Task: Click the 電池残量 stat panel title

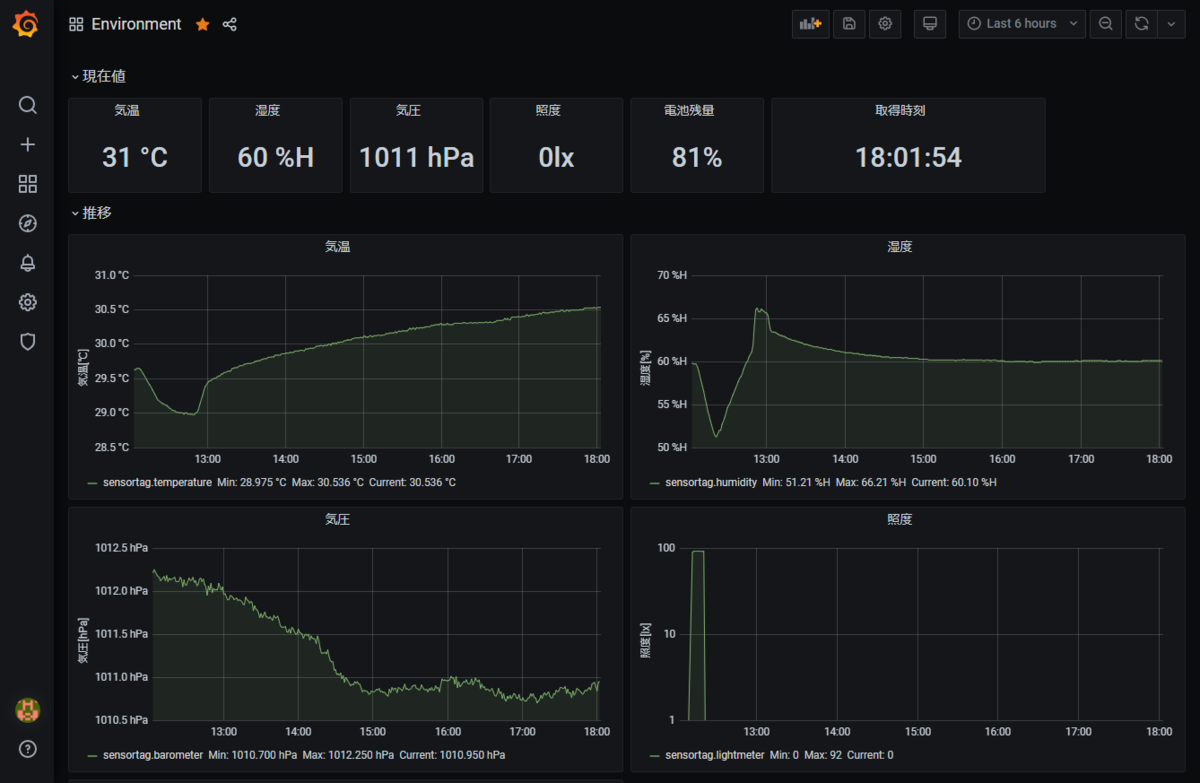Action: tap(689, 111)
